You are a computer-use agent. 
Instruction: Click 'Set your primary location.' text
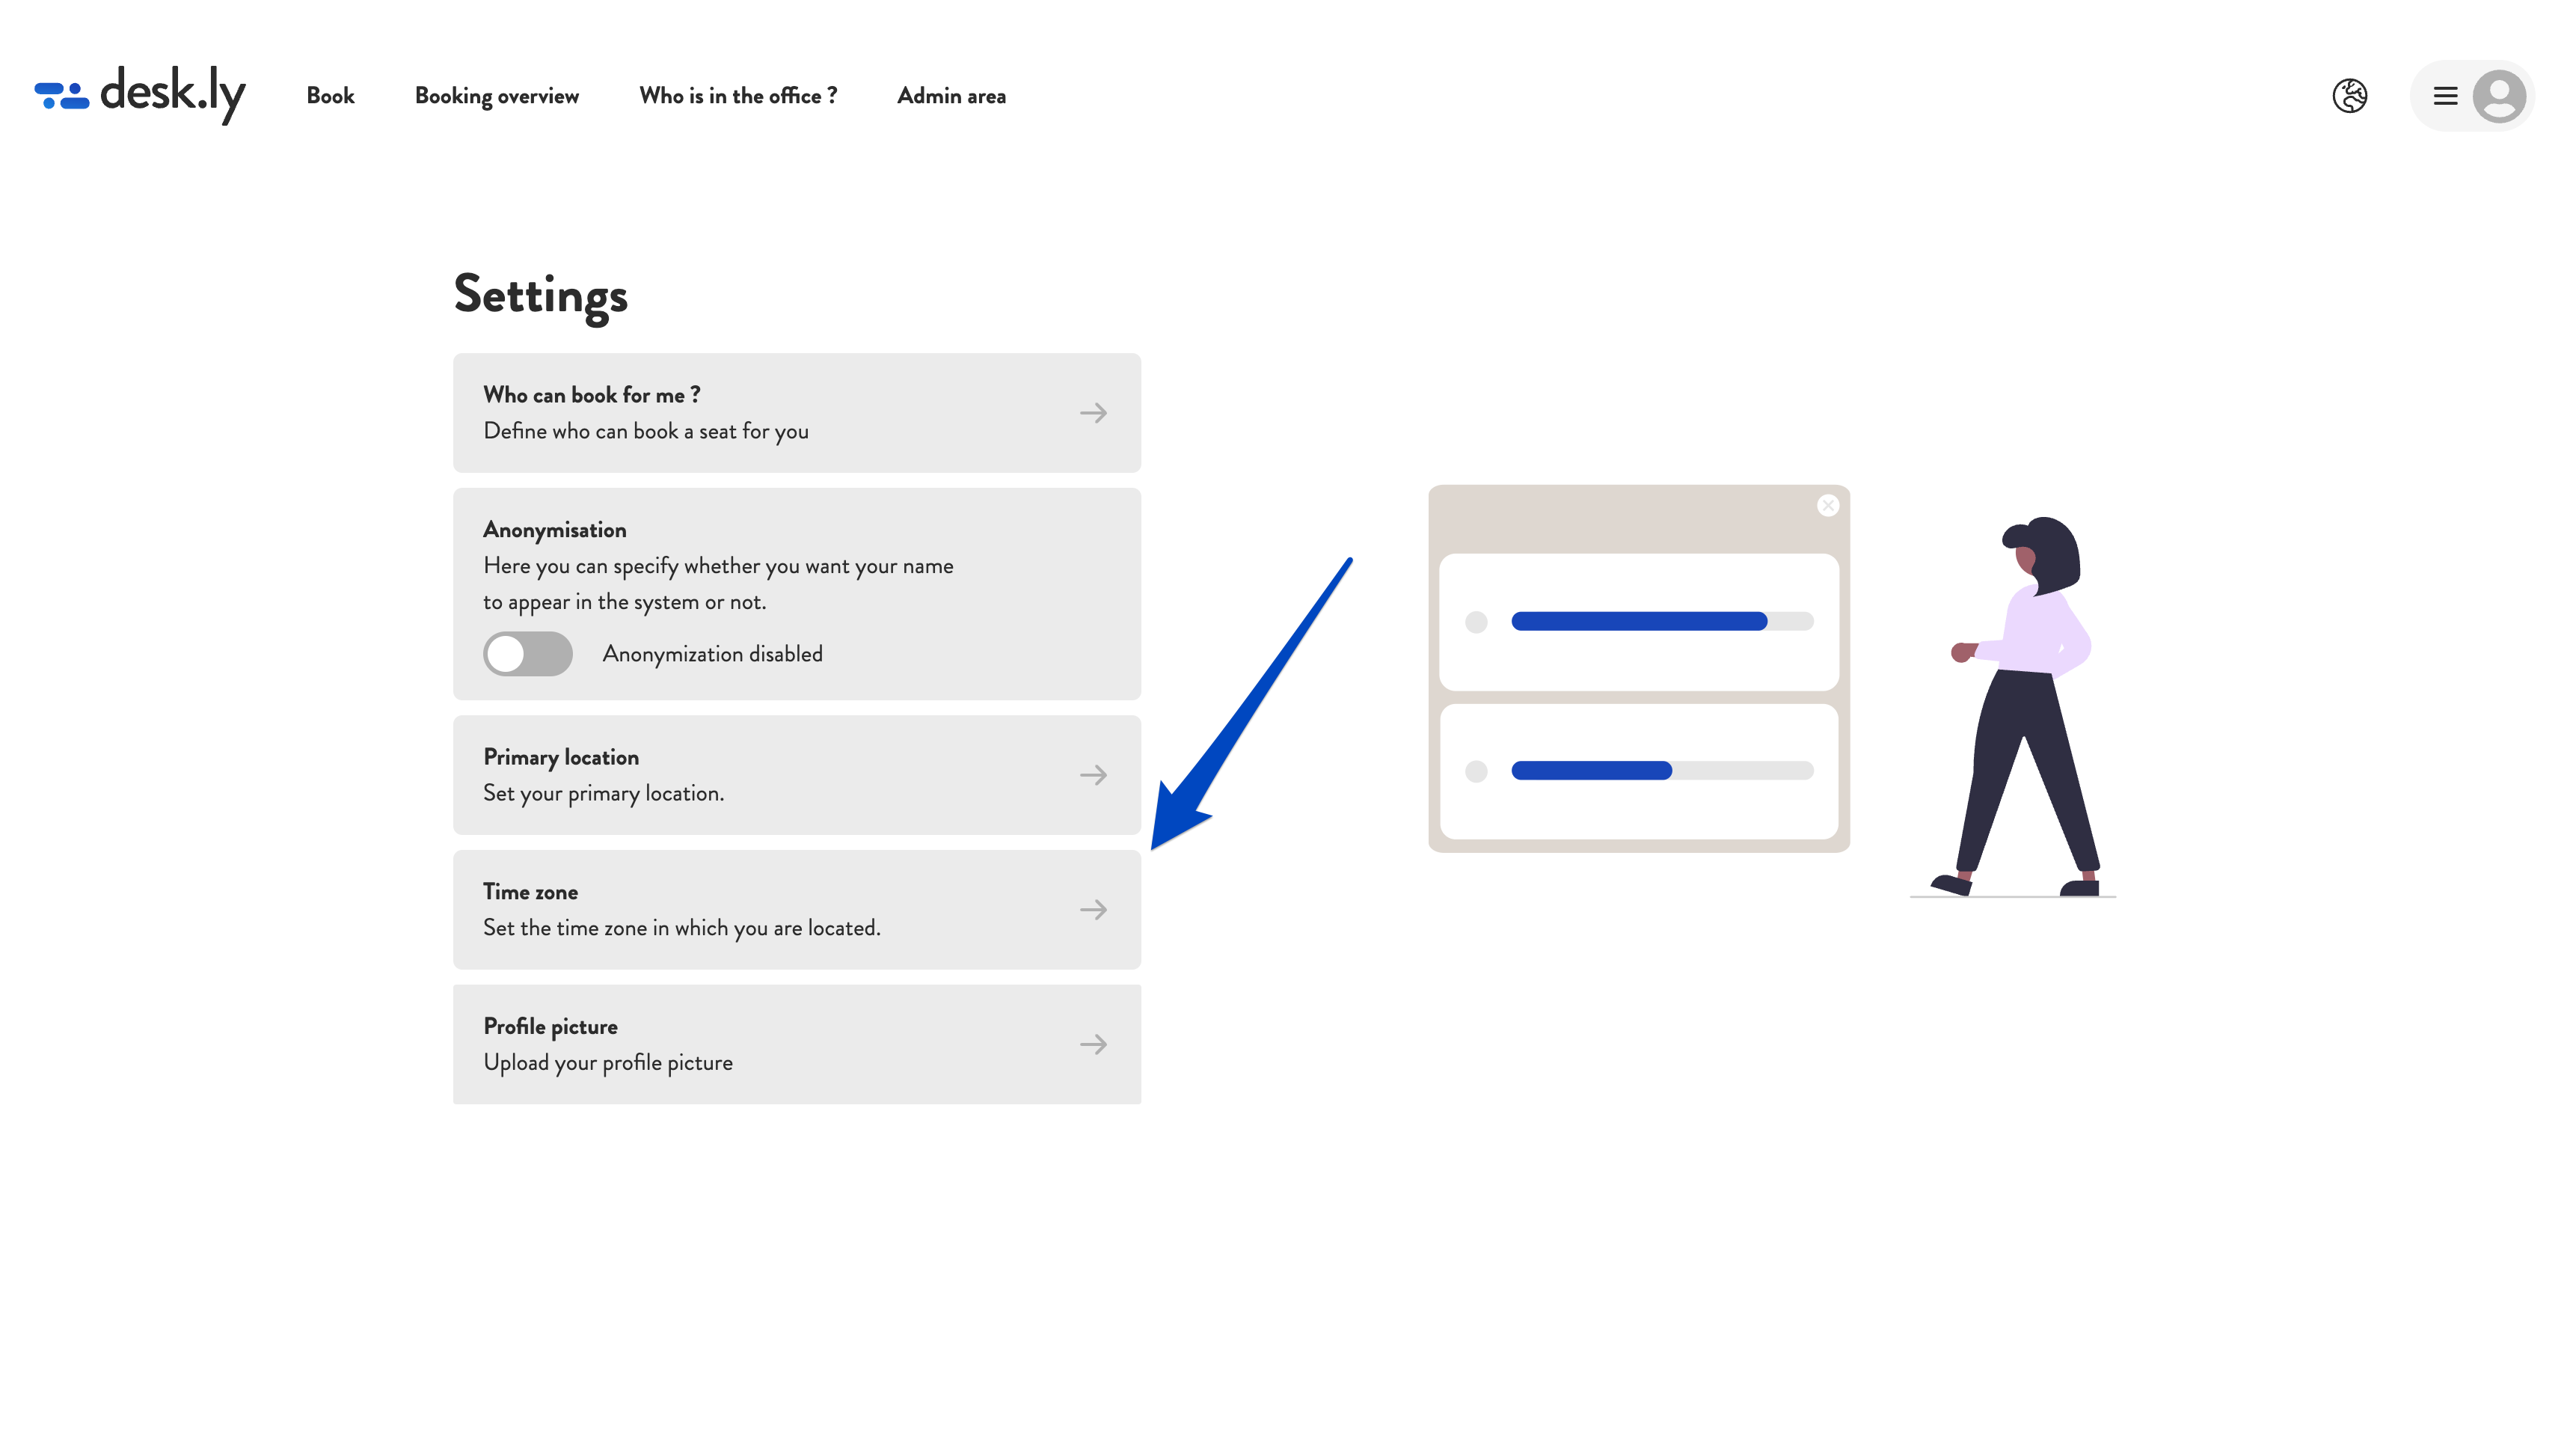604,793
